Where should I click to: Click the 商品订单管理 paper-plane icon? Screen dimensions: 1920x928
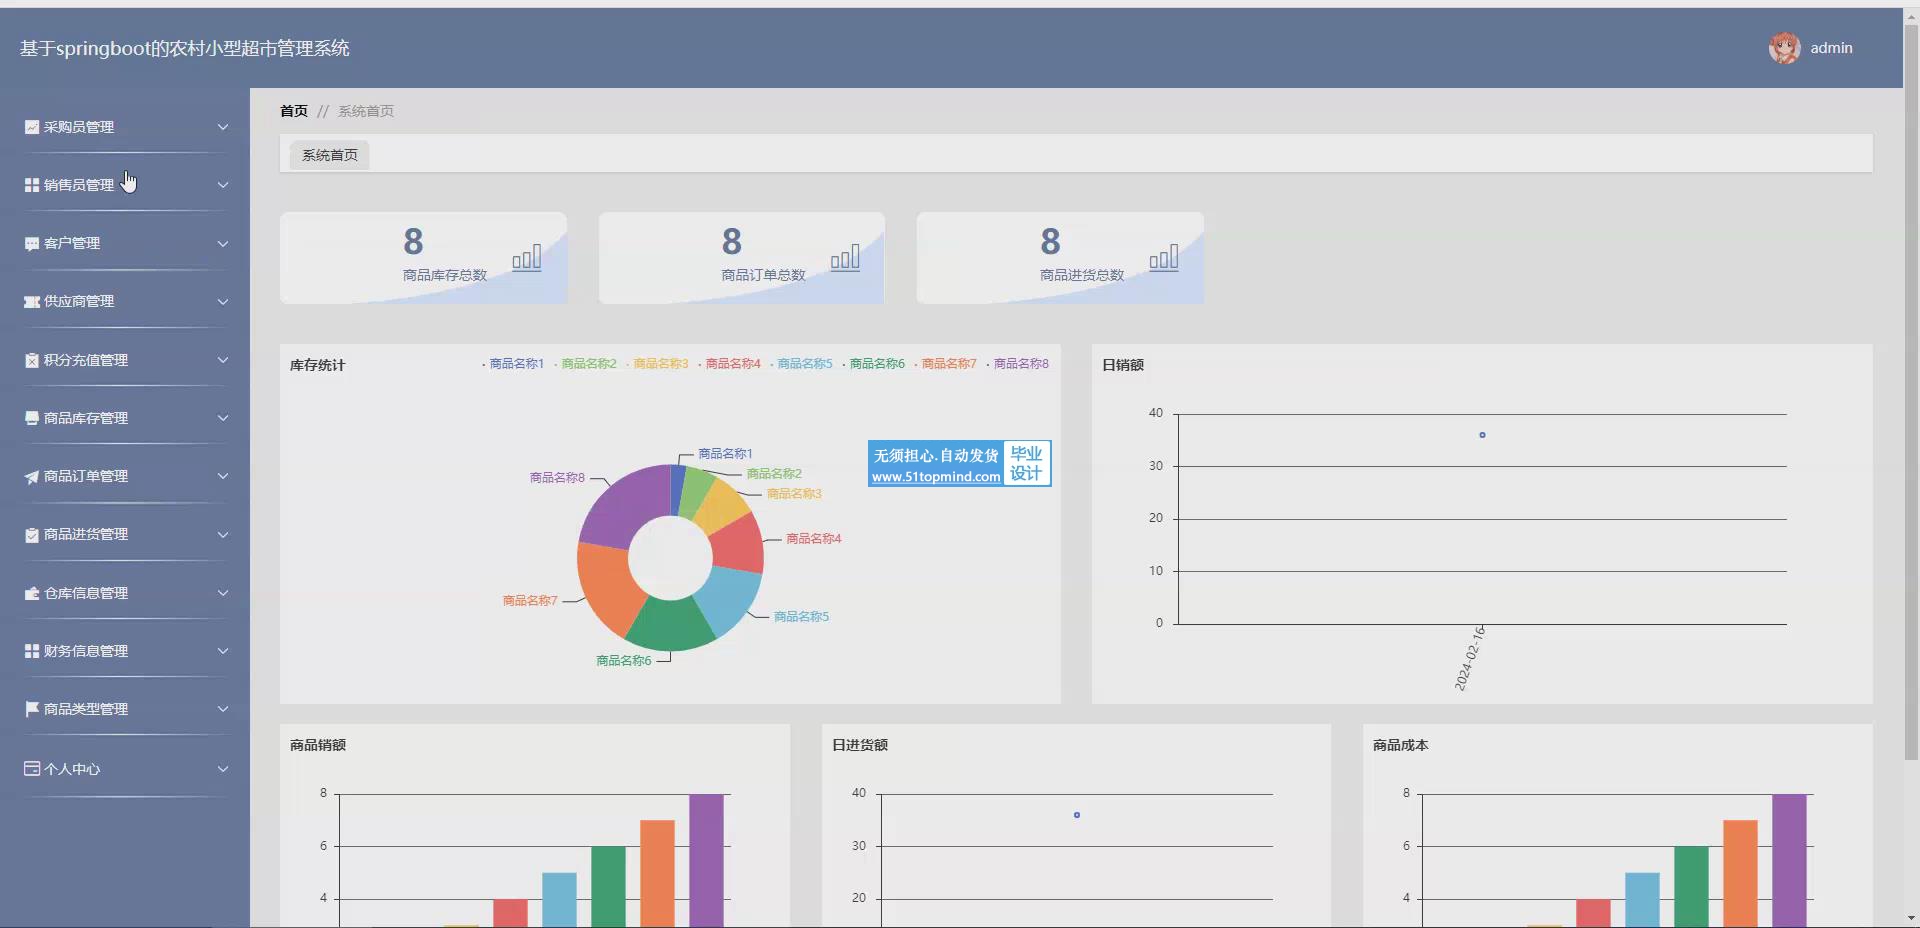click(32, 476)
